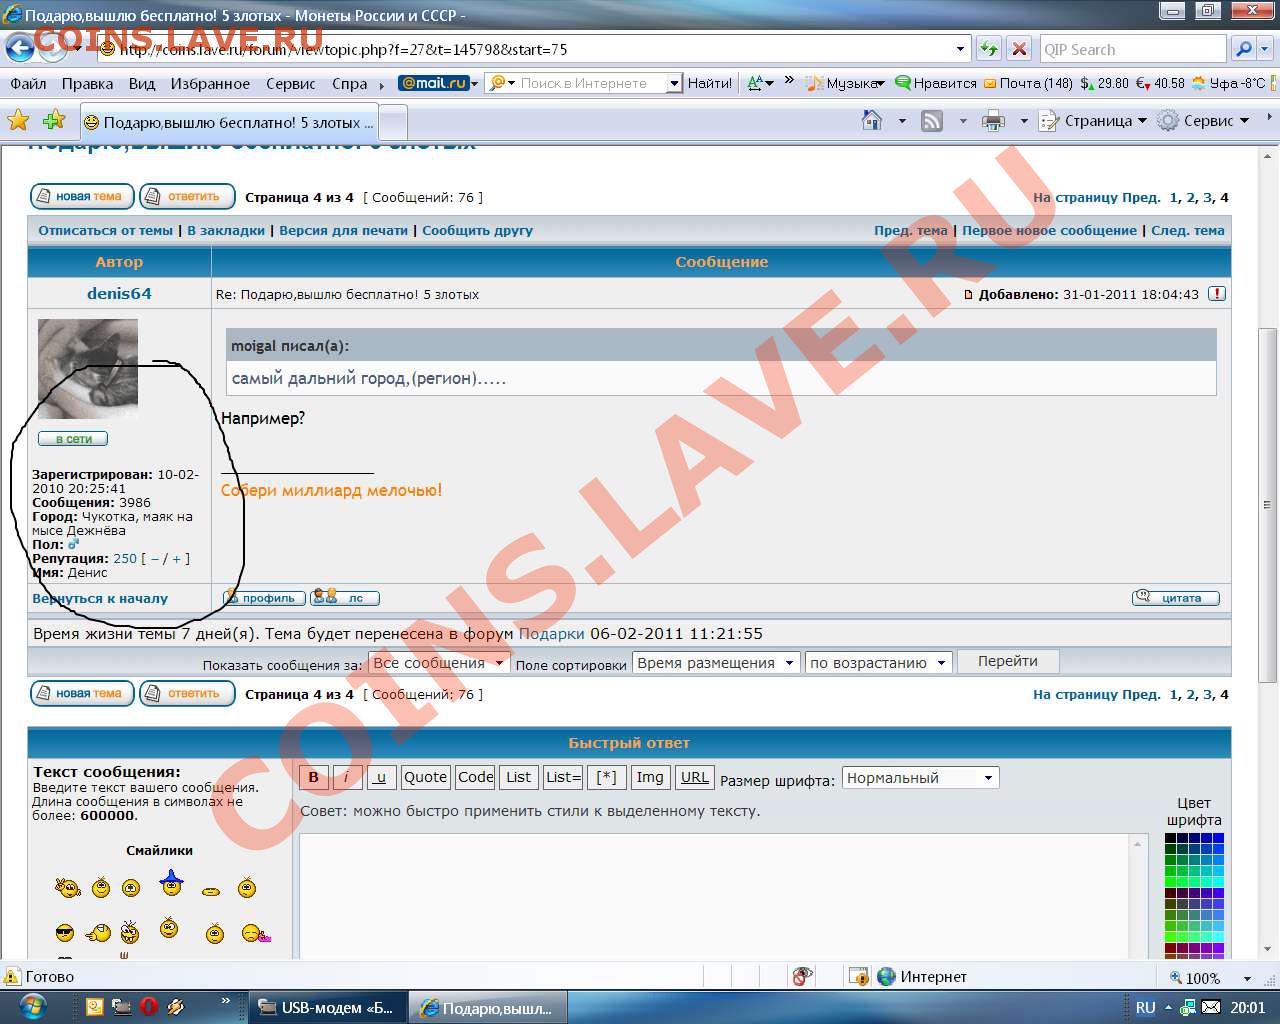Open the по возрастанию order dropdown
This screenshot has height=1024, width=1280.
[x=879, y=663]
